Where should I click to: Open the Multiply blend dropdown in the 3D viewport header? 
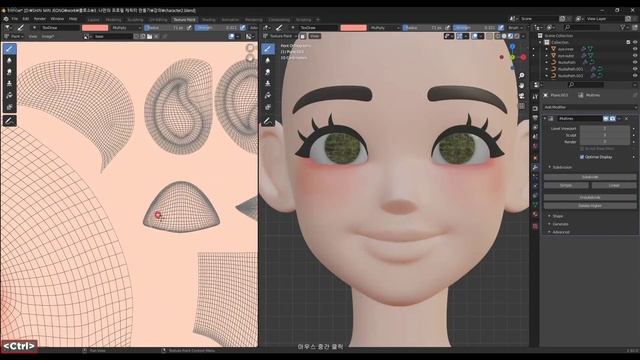pos(384,28)
